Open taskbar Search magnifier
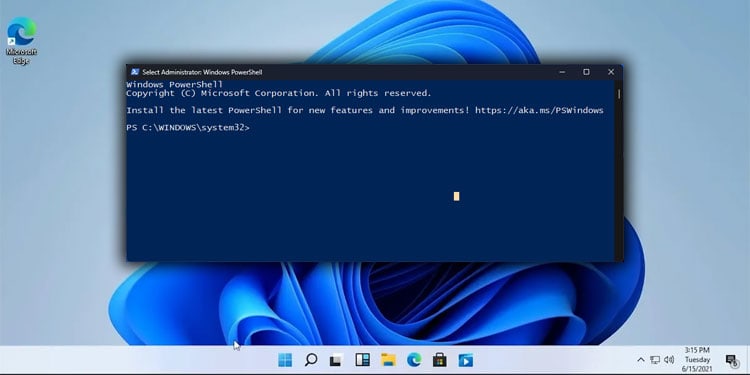 pyautogui.click(x=311, y=360)
